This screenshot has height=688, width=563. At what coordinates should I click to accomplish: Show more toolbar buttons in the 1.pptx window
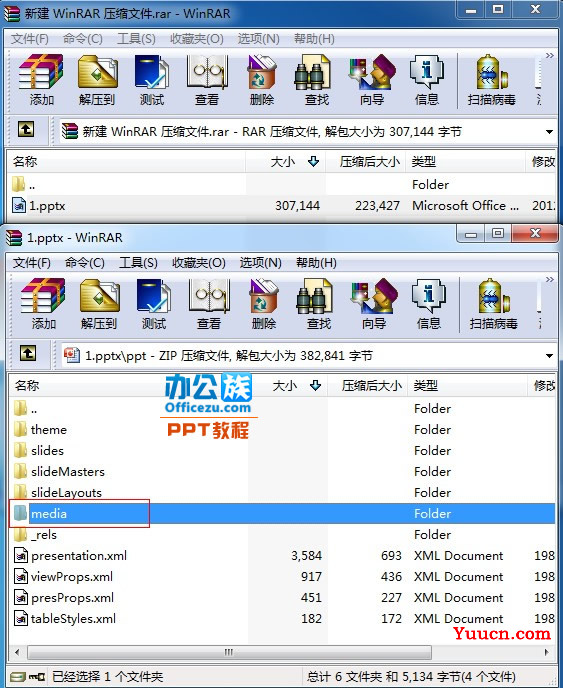pyautogui.click(x=549, y=280)
